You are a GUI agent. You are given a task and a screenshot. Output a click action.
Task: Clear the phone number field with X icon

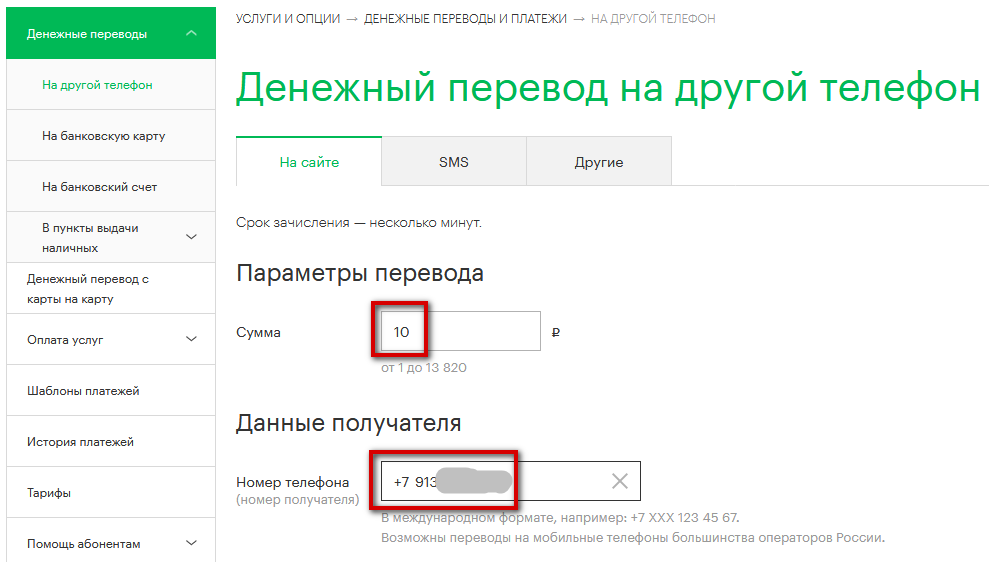[619, 482]
